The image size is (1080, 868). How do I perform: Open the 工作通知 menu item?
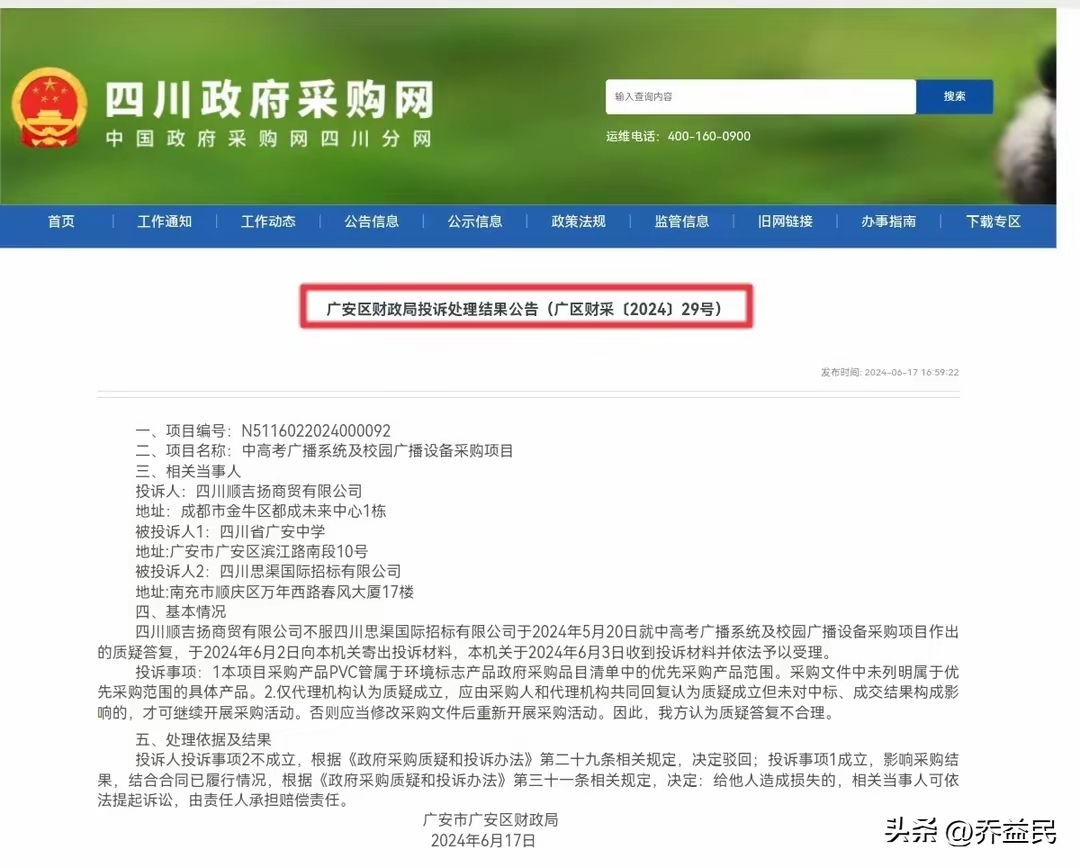pos(165,222)
